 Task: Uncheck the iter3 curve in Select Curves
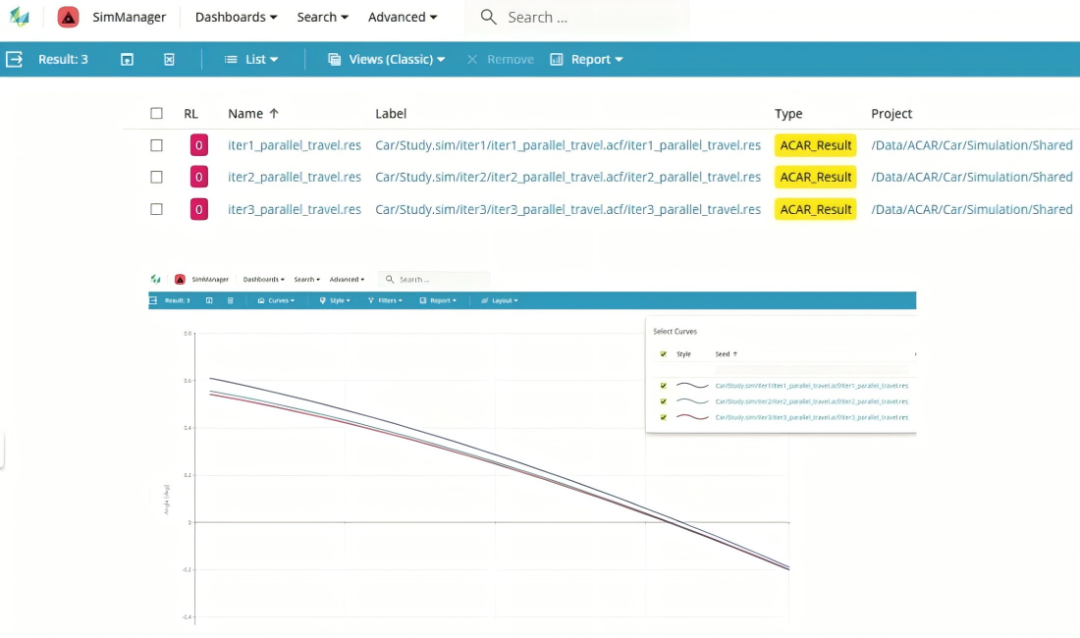coord(663,418)
